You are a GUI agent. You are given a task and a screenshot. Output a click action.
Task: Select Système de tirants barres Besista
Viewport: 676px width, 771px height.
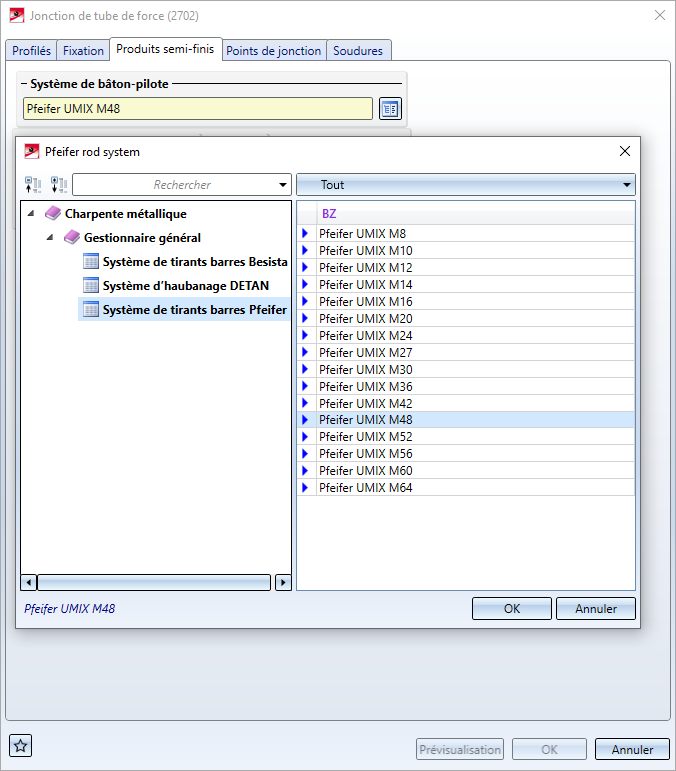click(x=195, y=262)
